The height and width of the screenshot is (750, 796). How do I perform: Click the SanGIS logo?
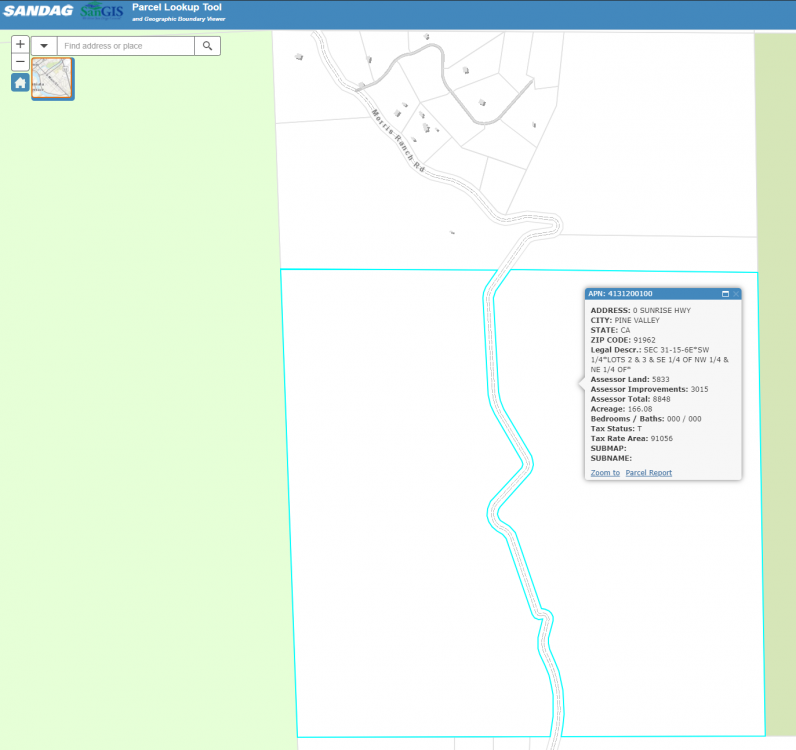[102, 10]
